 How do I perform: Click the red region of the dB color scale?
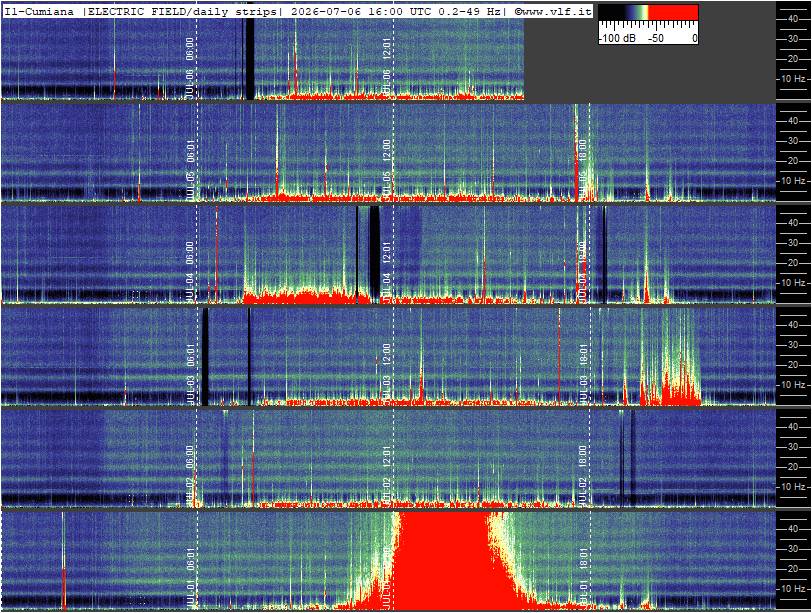673,13
